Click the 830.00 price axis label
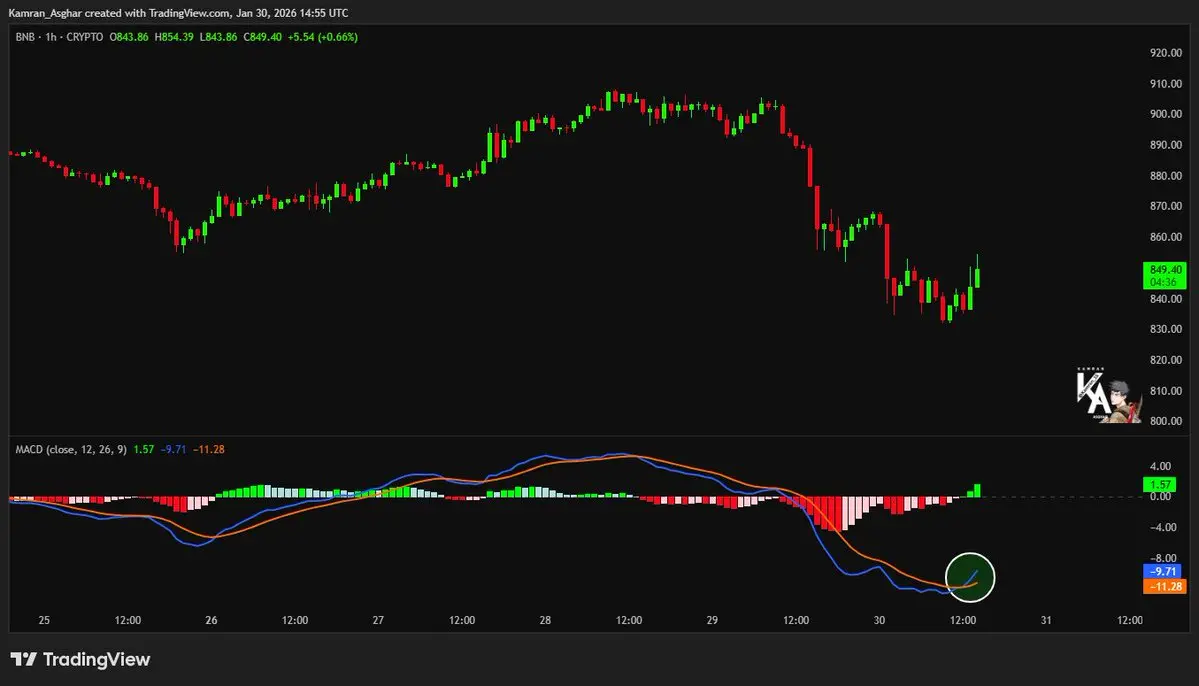Screen dimensions: 1199x686 1166,330
